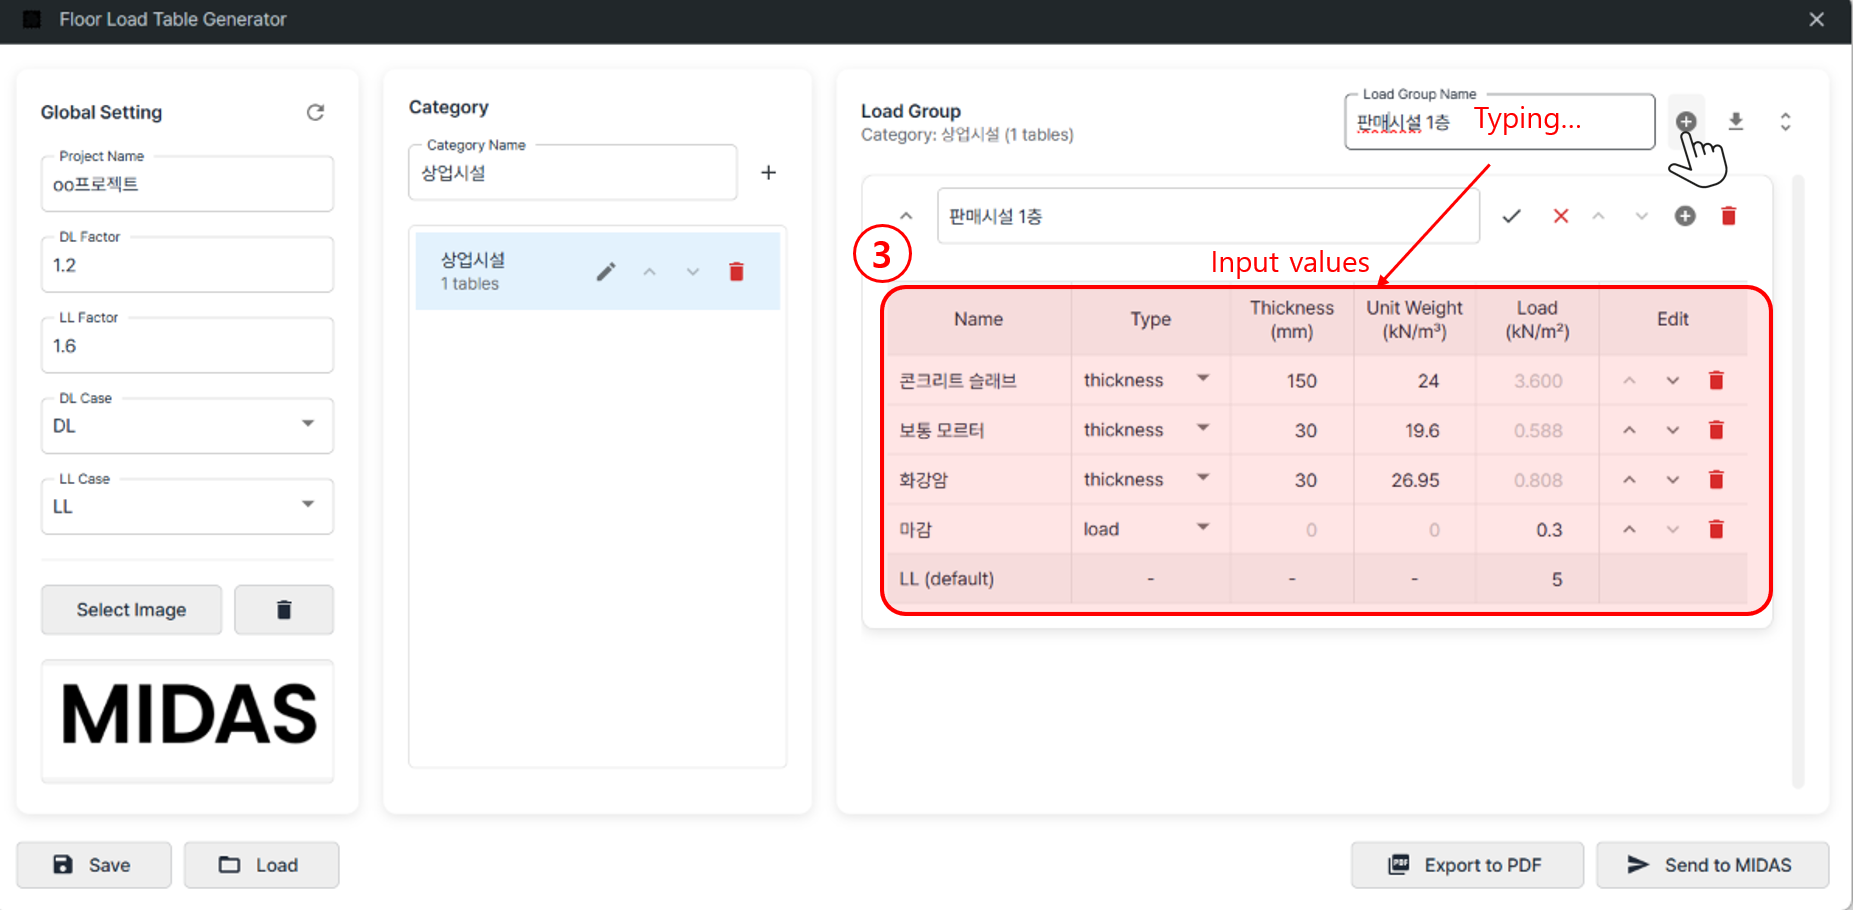Click the Select Image button
This screenshot has height=910, width=1856.
(131, 609)
